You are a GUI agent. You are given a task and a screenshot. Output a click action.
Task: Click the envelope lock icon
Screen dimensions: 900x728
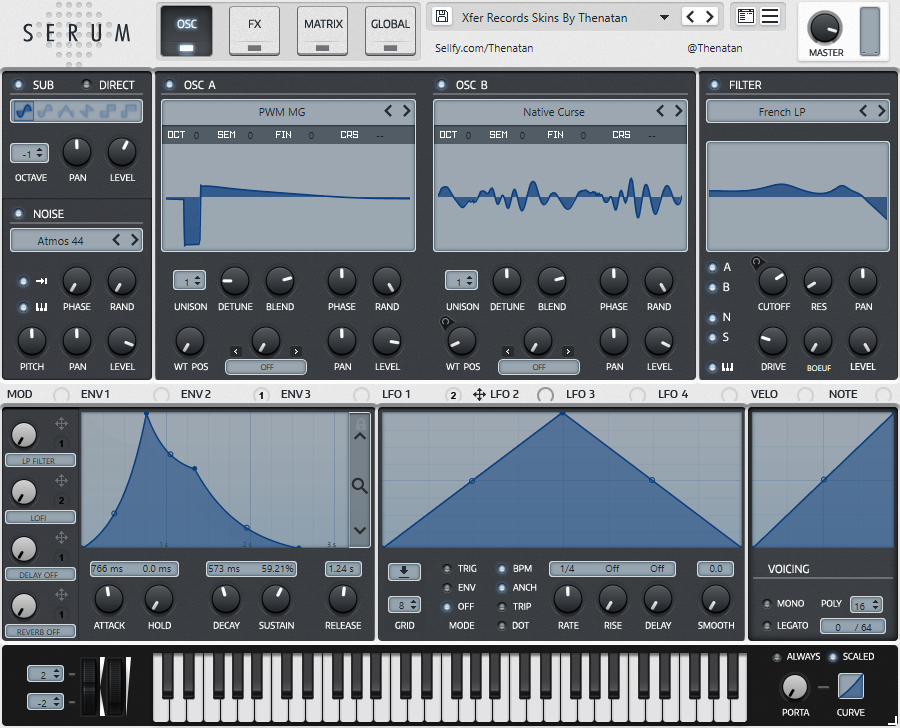click(360, 424)
